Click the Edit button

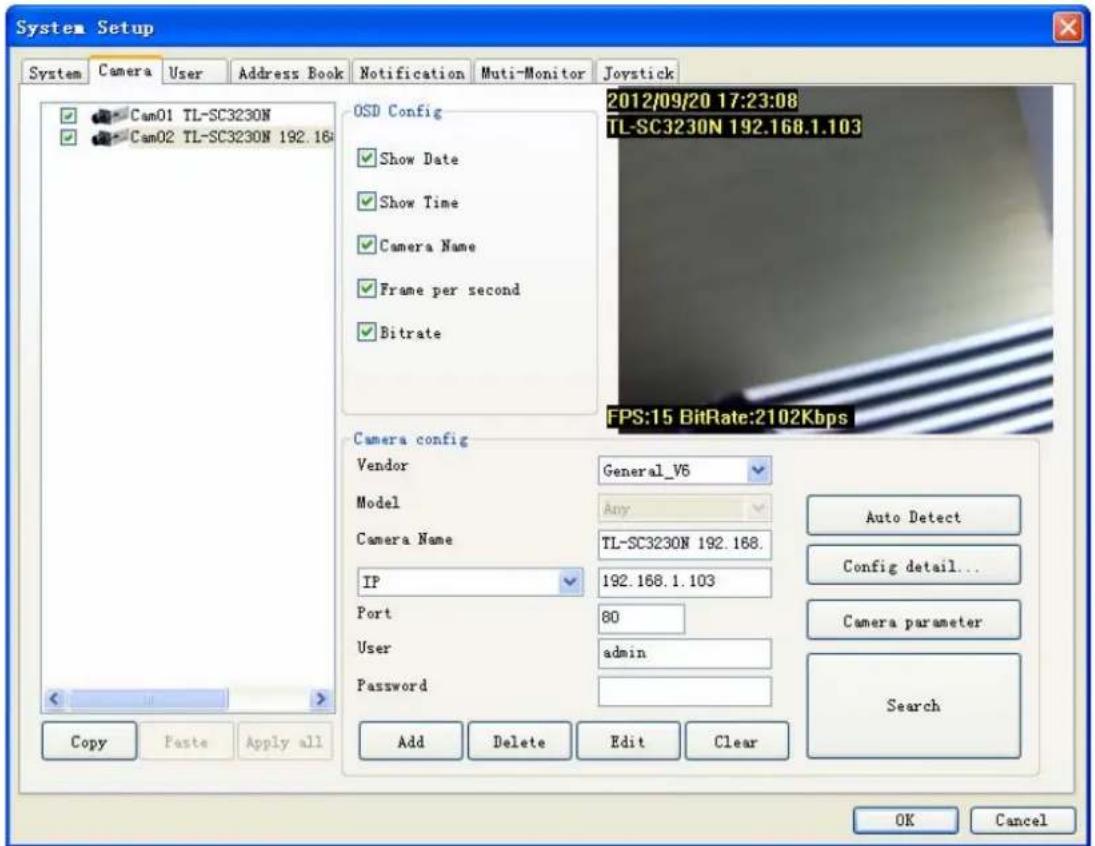point(628,741)
